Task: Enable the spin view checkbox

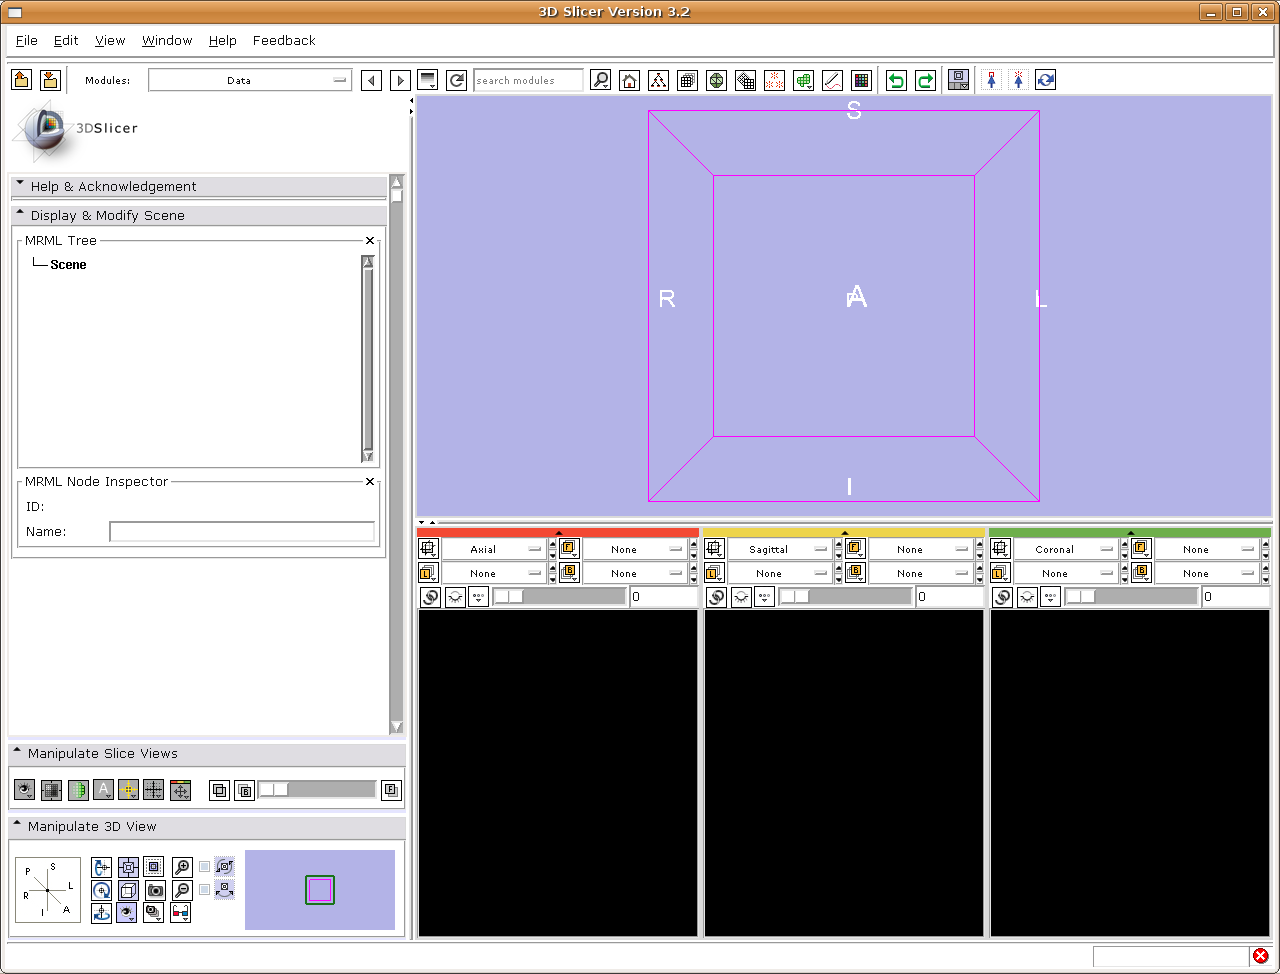Action: (x=205, y=867)
